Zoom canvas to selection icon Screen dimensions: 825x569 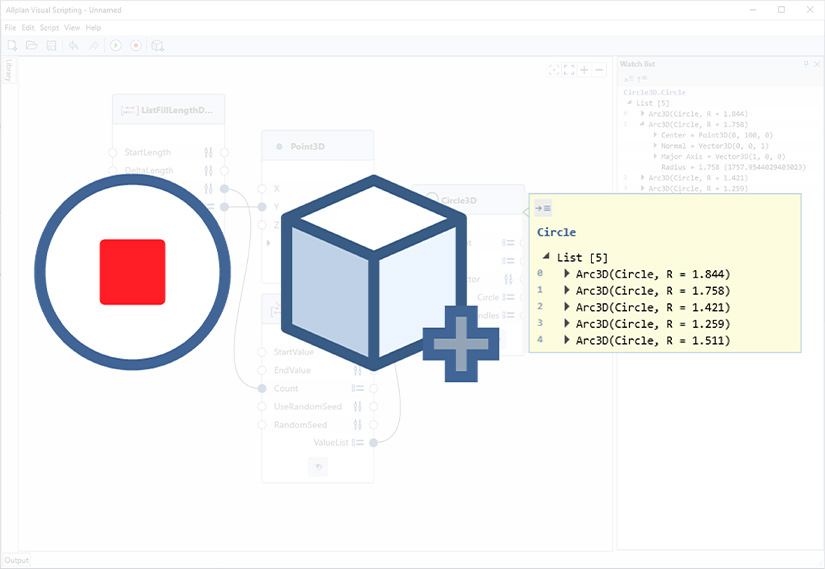554,70
